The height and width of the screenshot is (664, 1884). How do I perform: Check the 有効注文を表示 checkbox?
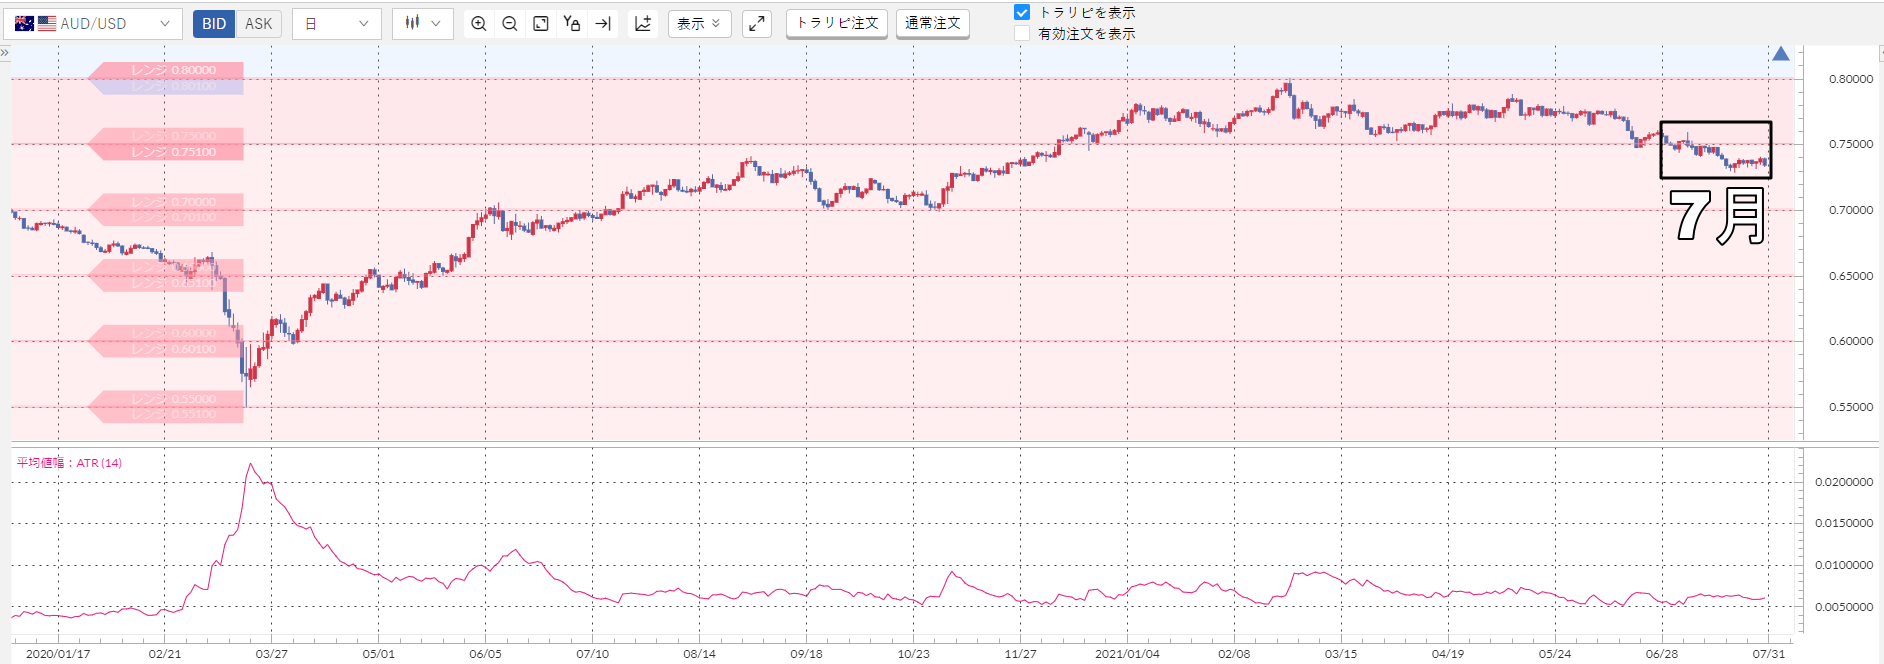coord(1022,34)
